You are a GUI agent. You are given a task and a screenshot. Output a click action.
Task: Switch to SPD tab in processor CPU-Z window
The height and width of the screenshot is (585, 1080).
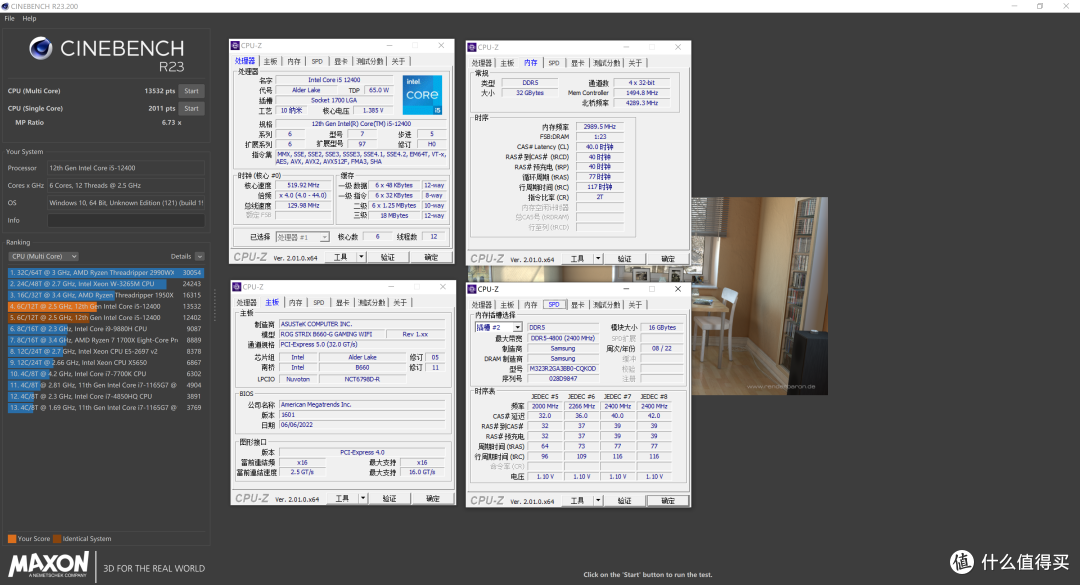[x=317, y=61]
